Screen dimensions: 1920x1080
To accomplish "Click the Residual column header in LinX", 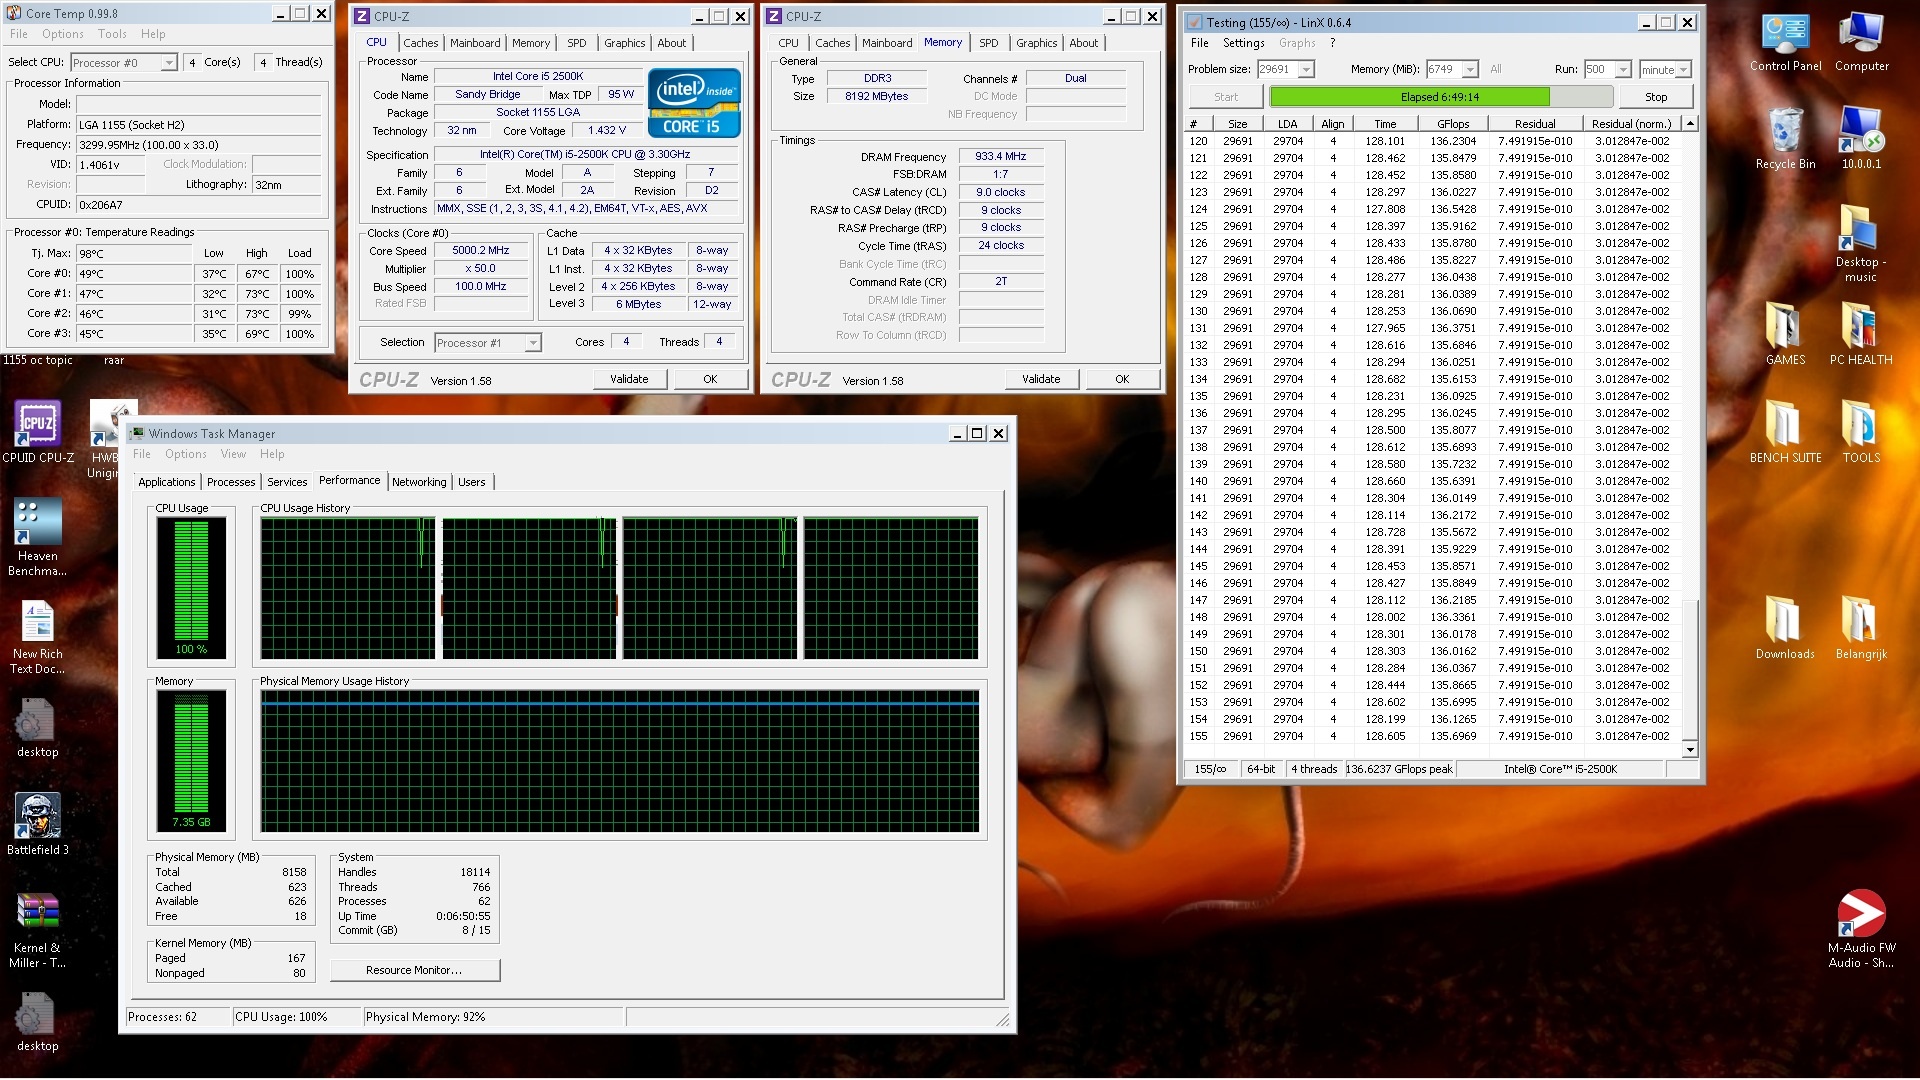I will (x=1534, y=124).
